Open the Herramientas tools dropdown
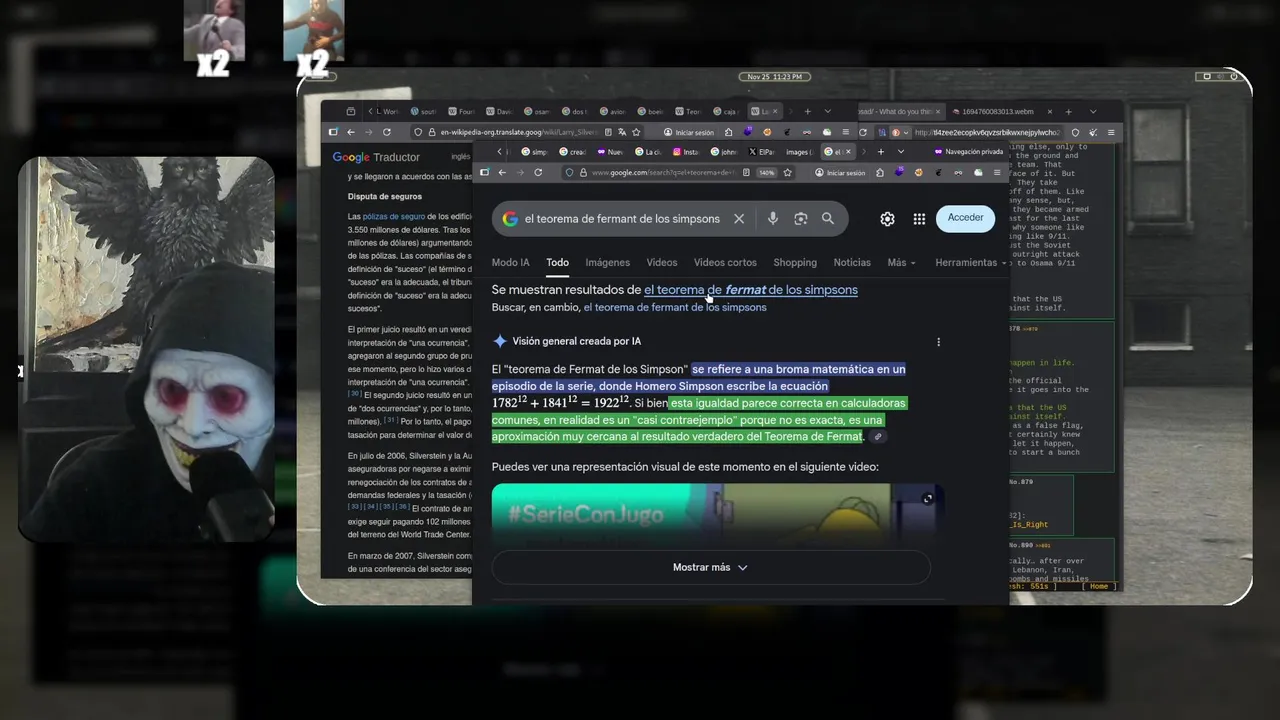Screen dimensions: 1280x720 click(x=971, y=263)
